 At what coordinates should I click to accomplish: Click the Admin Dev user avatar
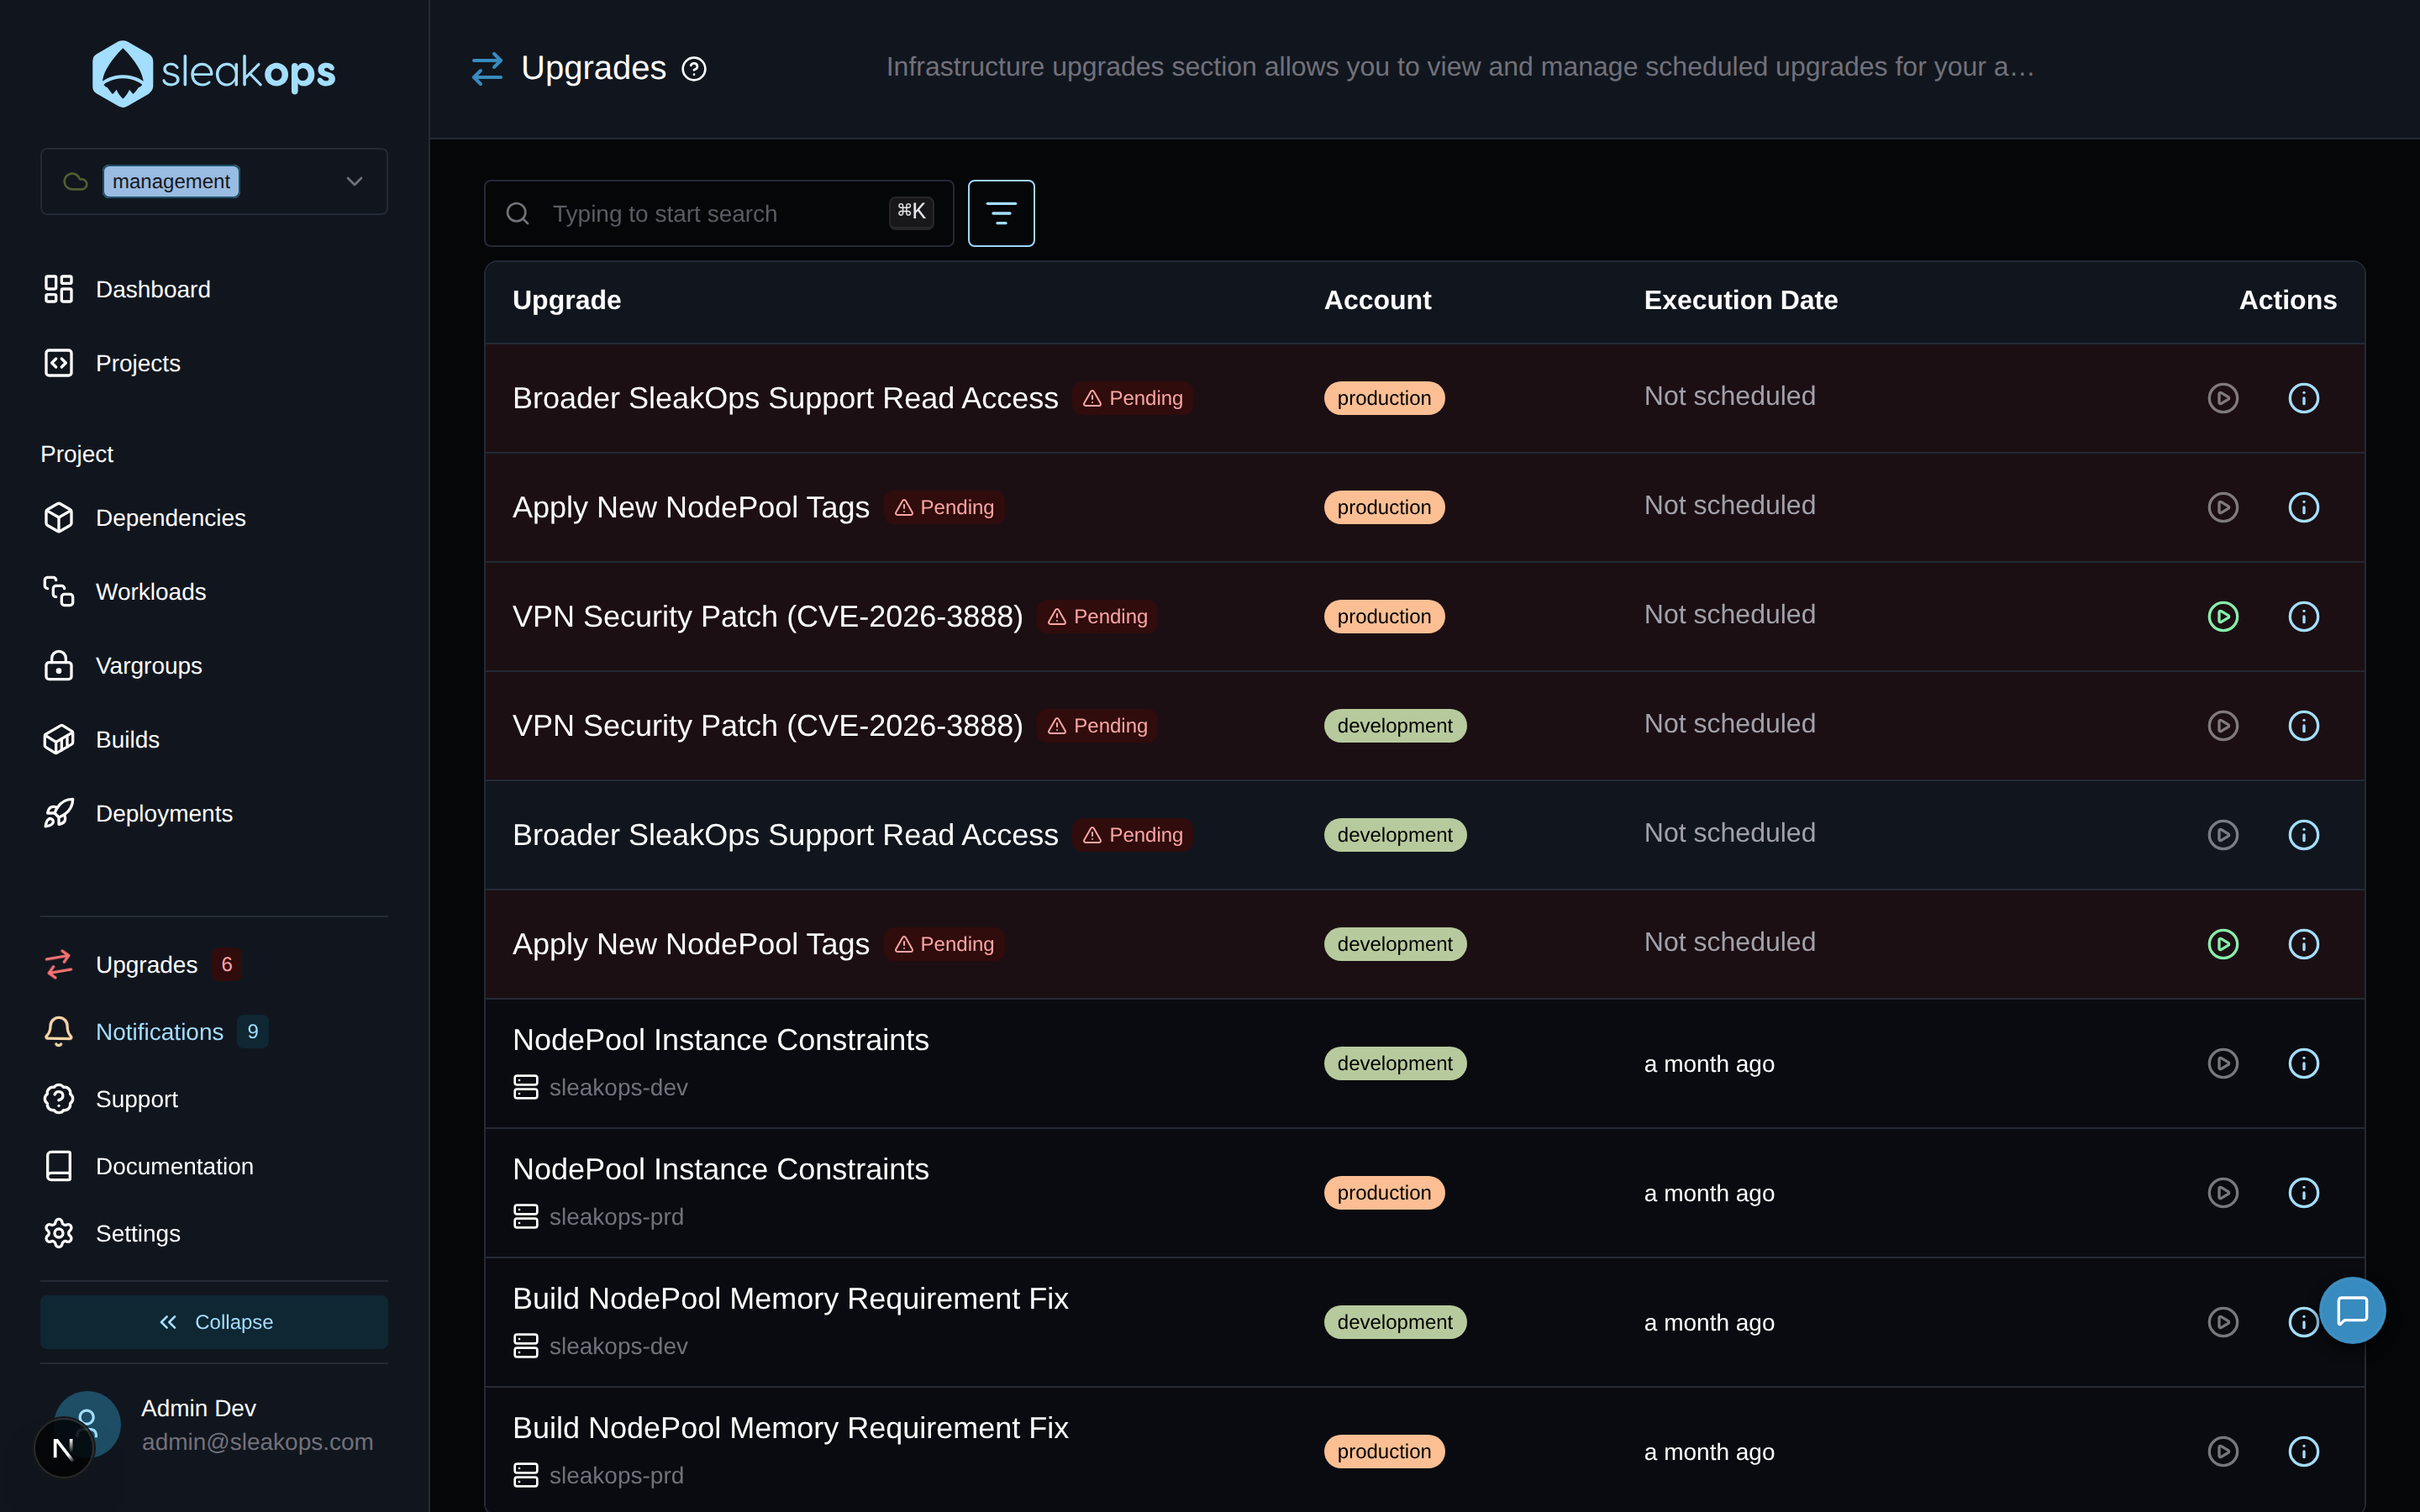coord(88,1424)
